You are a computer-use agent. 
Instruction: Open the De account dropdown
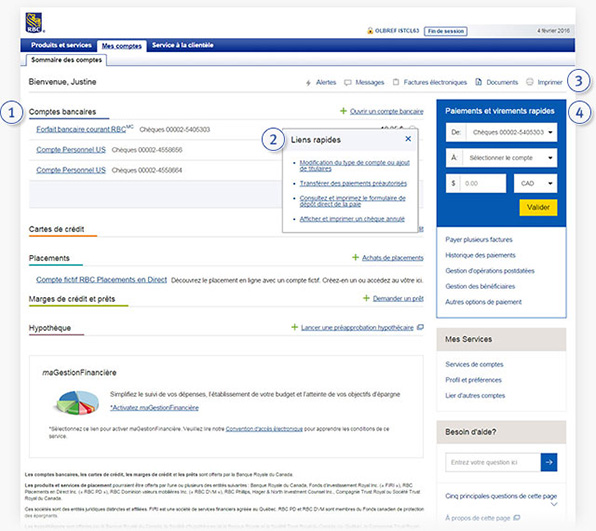[x=501, y=132]
